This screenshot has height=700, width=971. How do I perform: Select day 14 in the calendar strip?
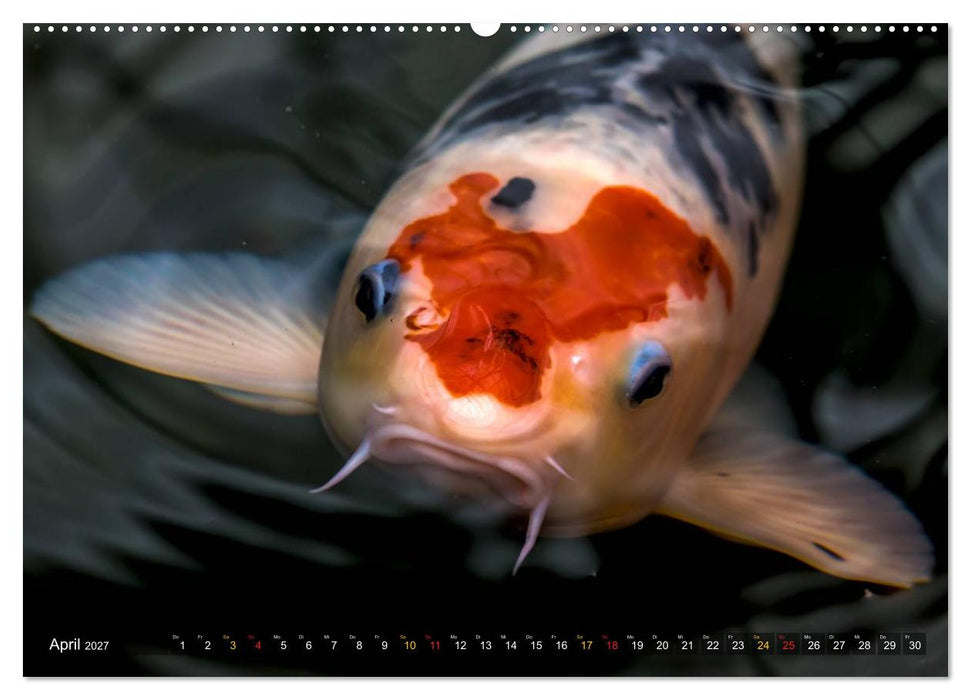(511, 644)
